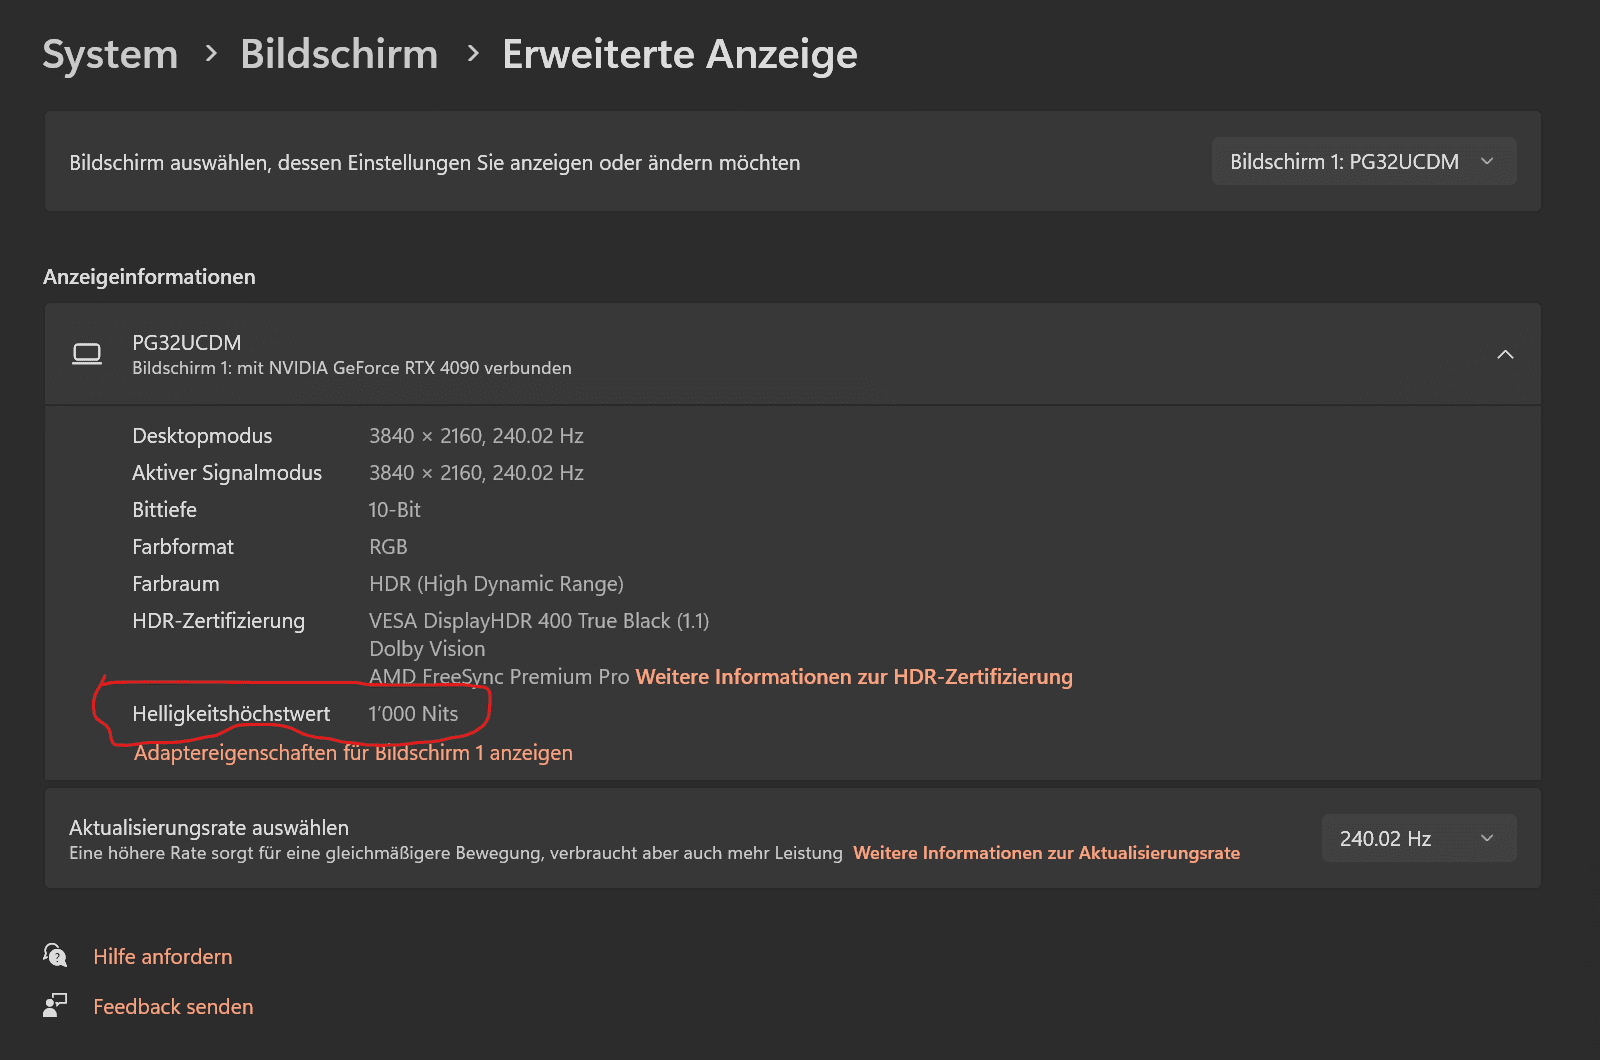Open the Bildschirm 1: PG32UCDM display selector
The width and height of the screenshot is (1600, 1060).
1364,162
